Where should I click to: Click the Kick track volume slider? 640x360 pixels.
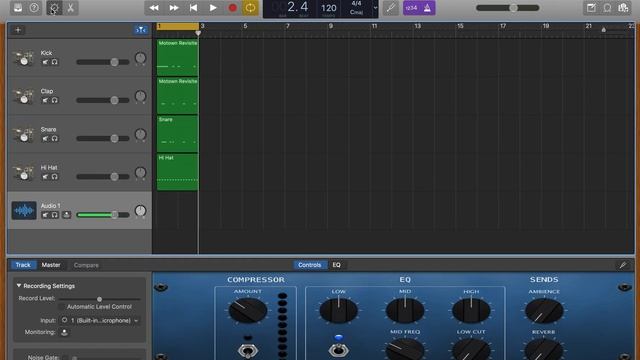click(x=103, y=62)
